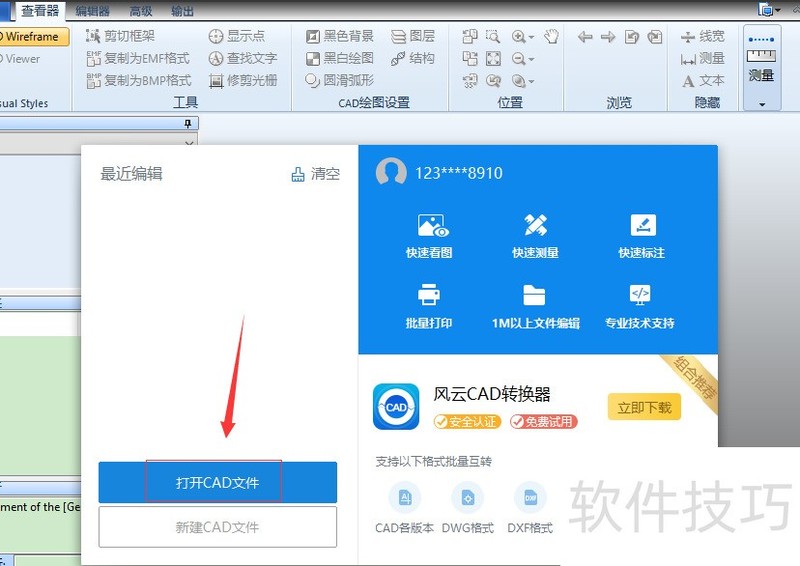Click the 风云CAD转换器 app icon
Image resolution: width=800 pixels, height=566 pixels.
(x=396, y=407)
